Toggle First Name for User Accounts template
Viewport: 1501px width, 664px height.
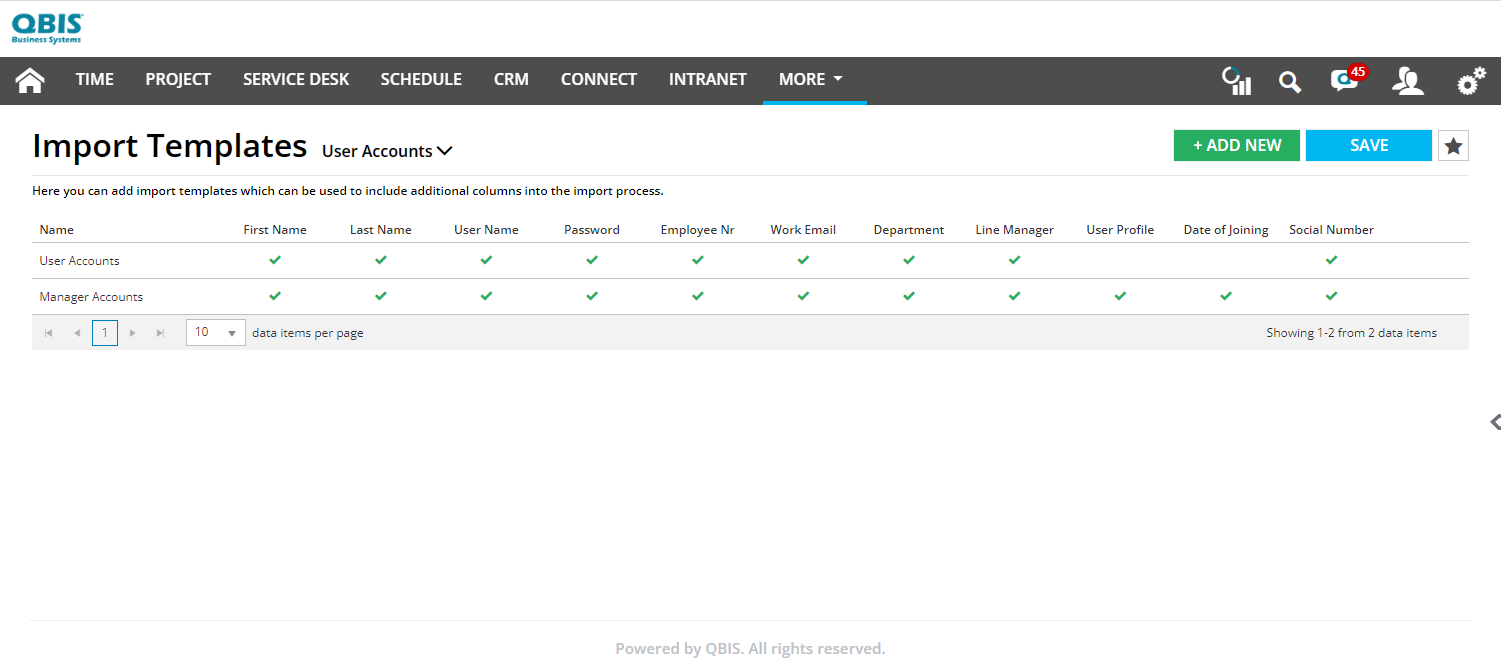point(275,259)
